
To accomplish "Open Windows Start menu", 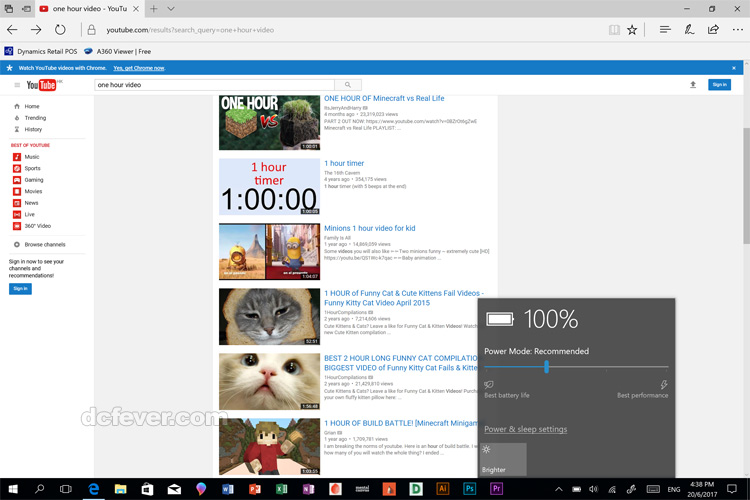I will pyautogui.click(x=13, y=489).
